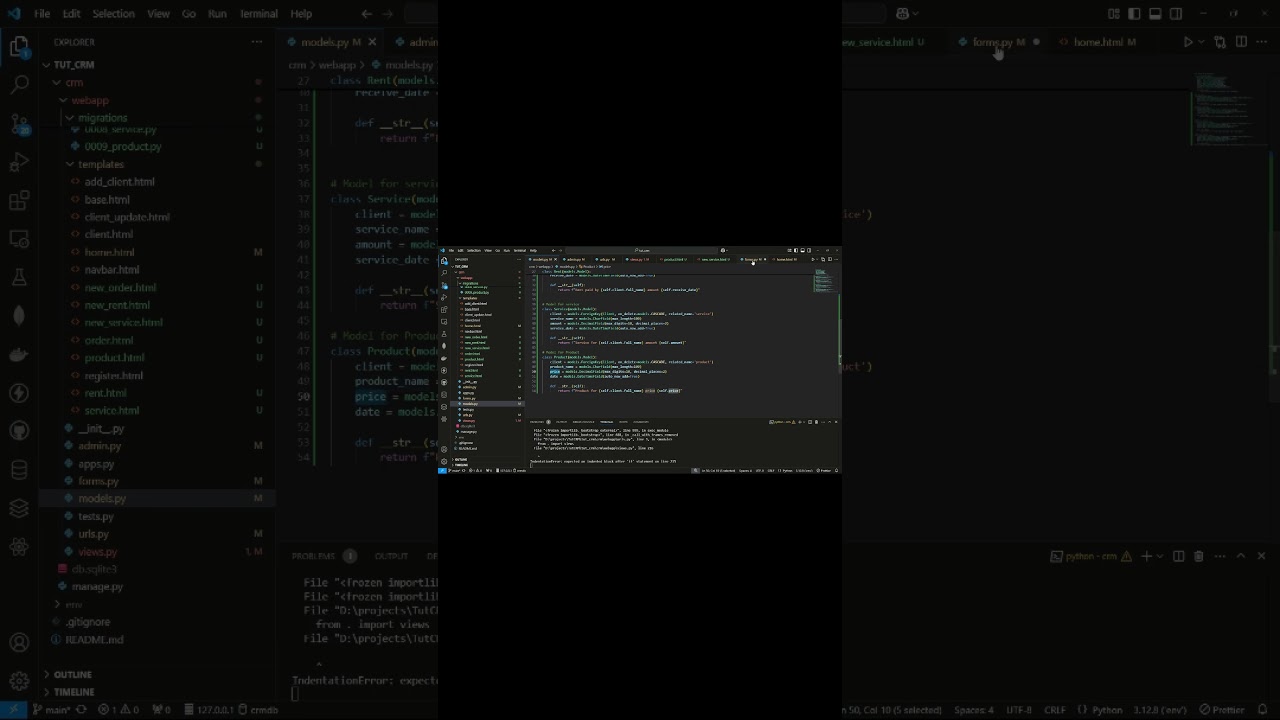
Task: Open PROBLEMS panel tab in background window
Action: (x=314, y=556)
